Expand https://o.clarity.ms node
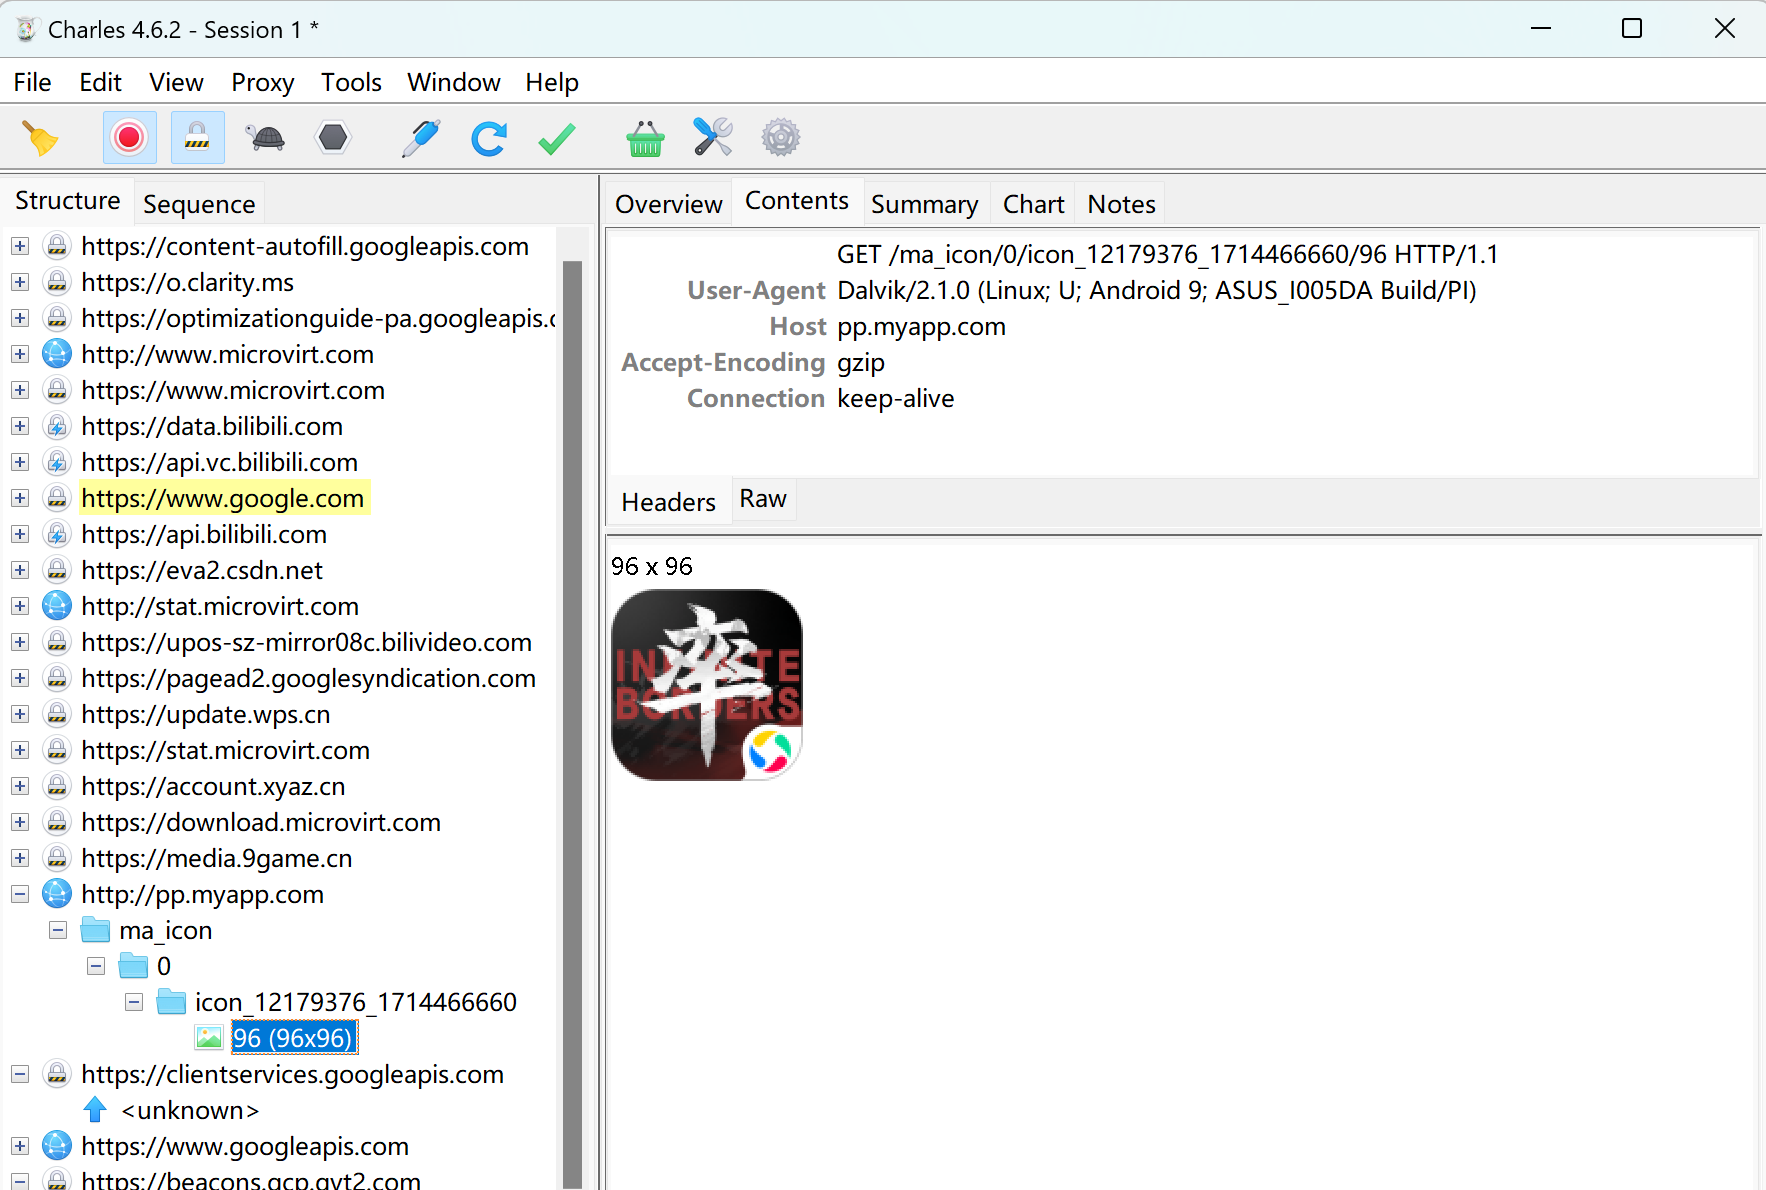Image resolution: width=1766 pixels, height=1190 pixels. click(x=20, y=282)
